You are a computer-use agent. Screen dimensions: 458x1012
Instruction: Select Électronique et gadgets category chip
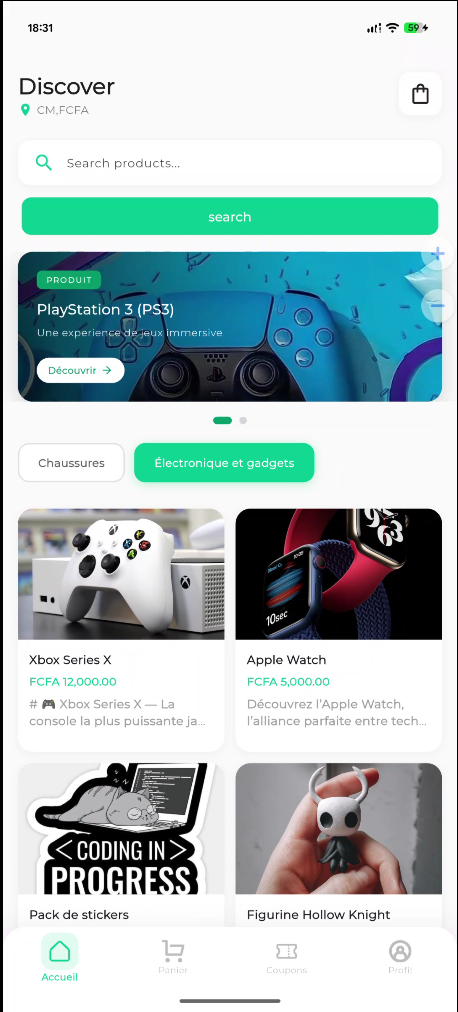point(224,463)
